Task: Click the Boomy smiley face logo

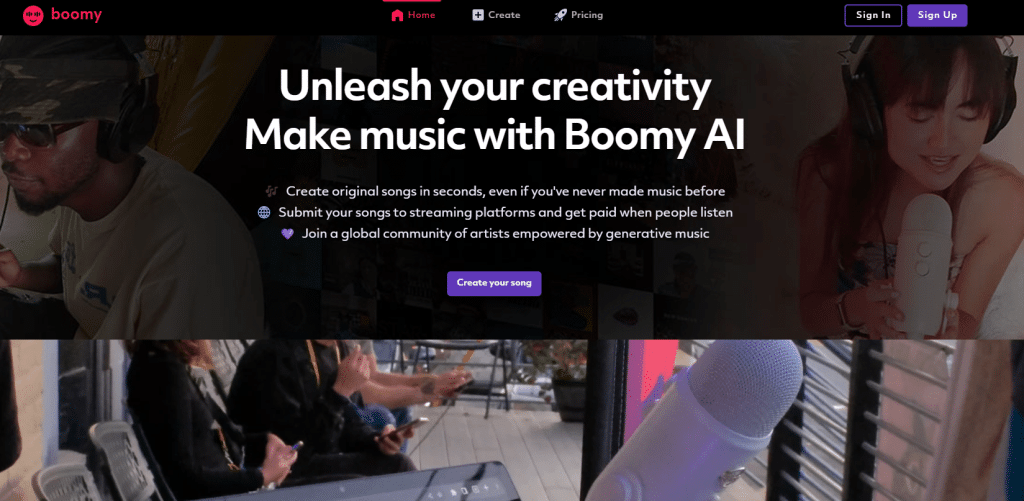Action: click(33, 16)
